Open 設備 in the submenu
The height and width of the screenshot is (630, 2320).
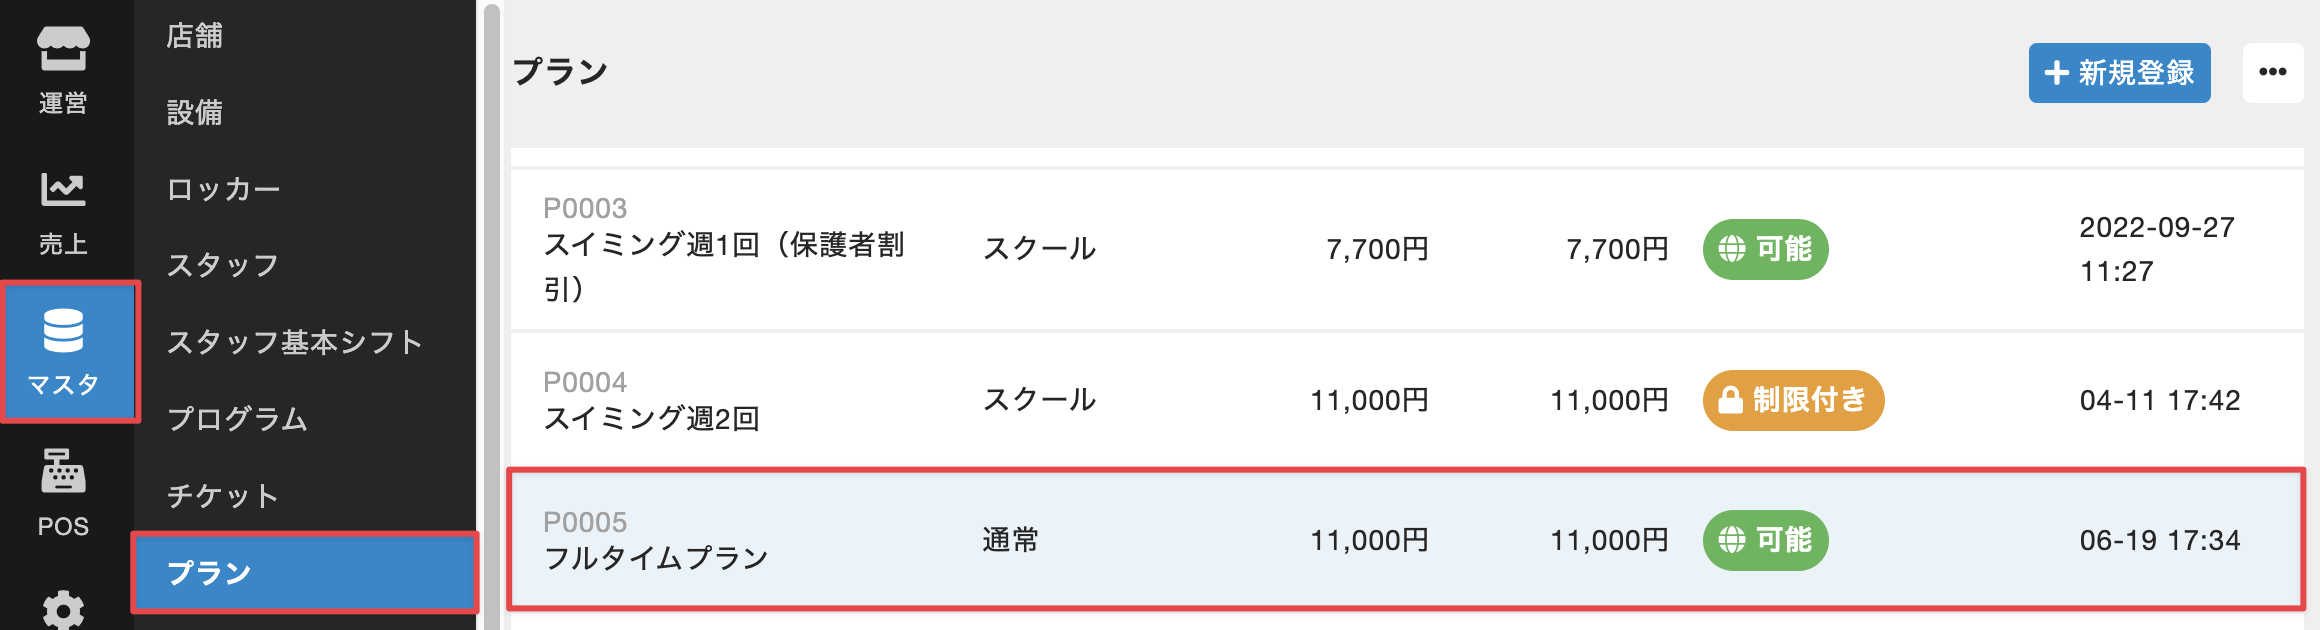[195, 112]
